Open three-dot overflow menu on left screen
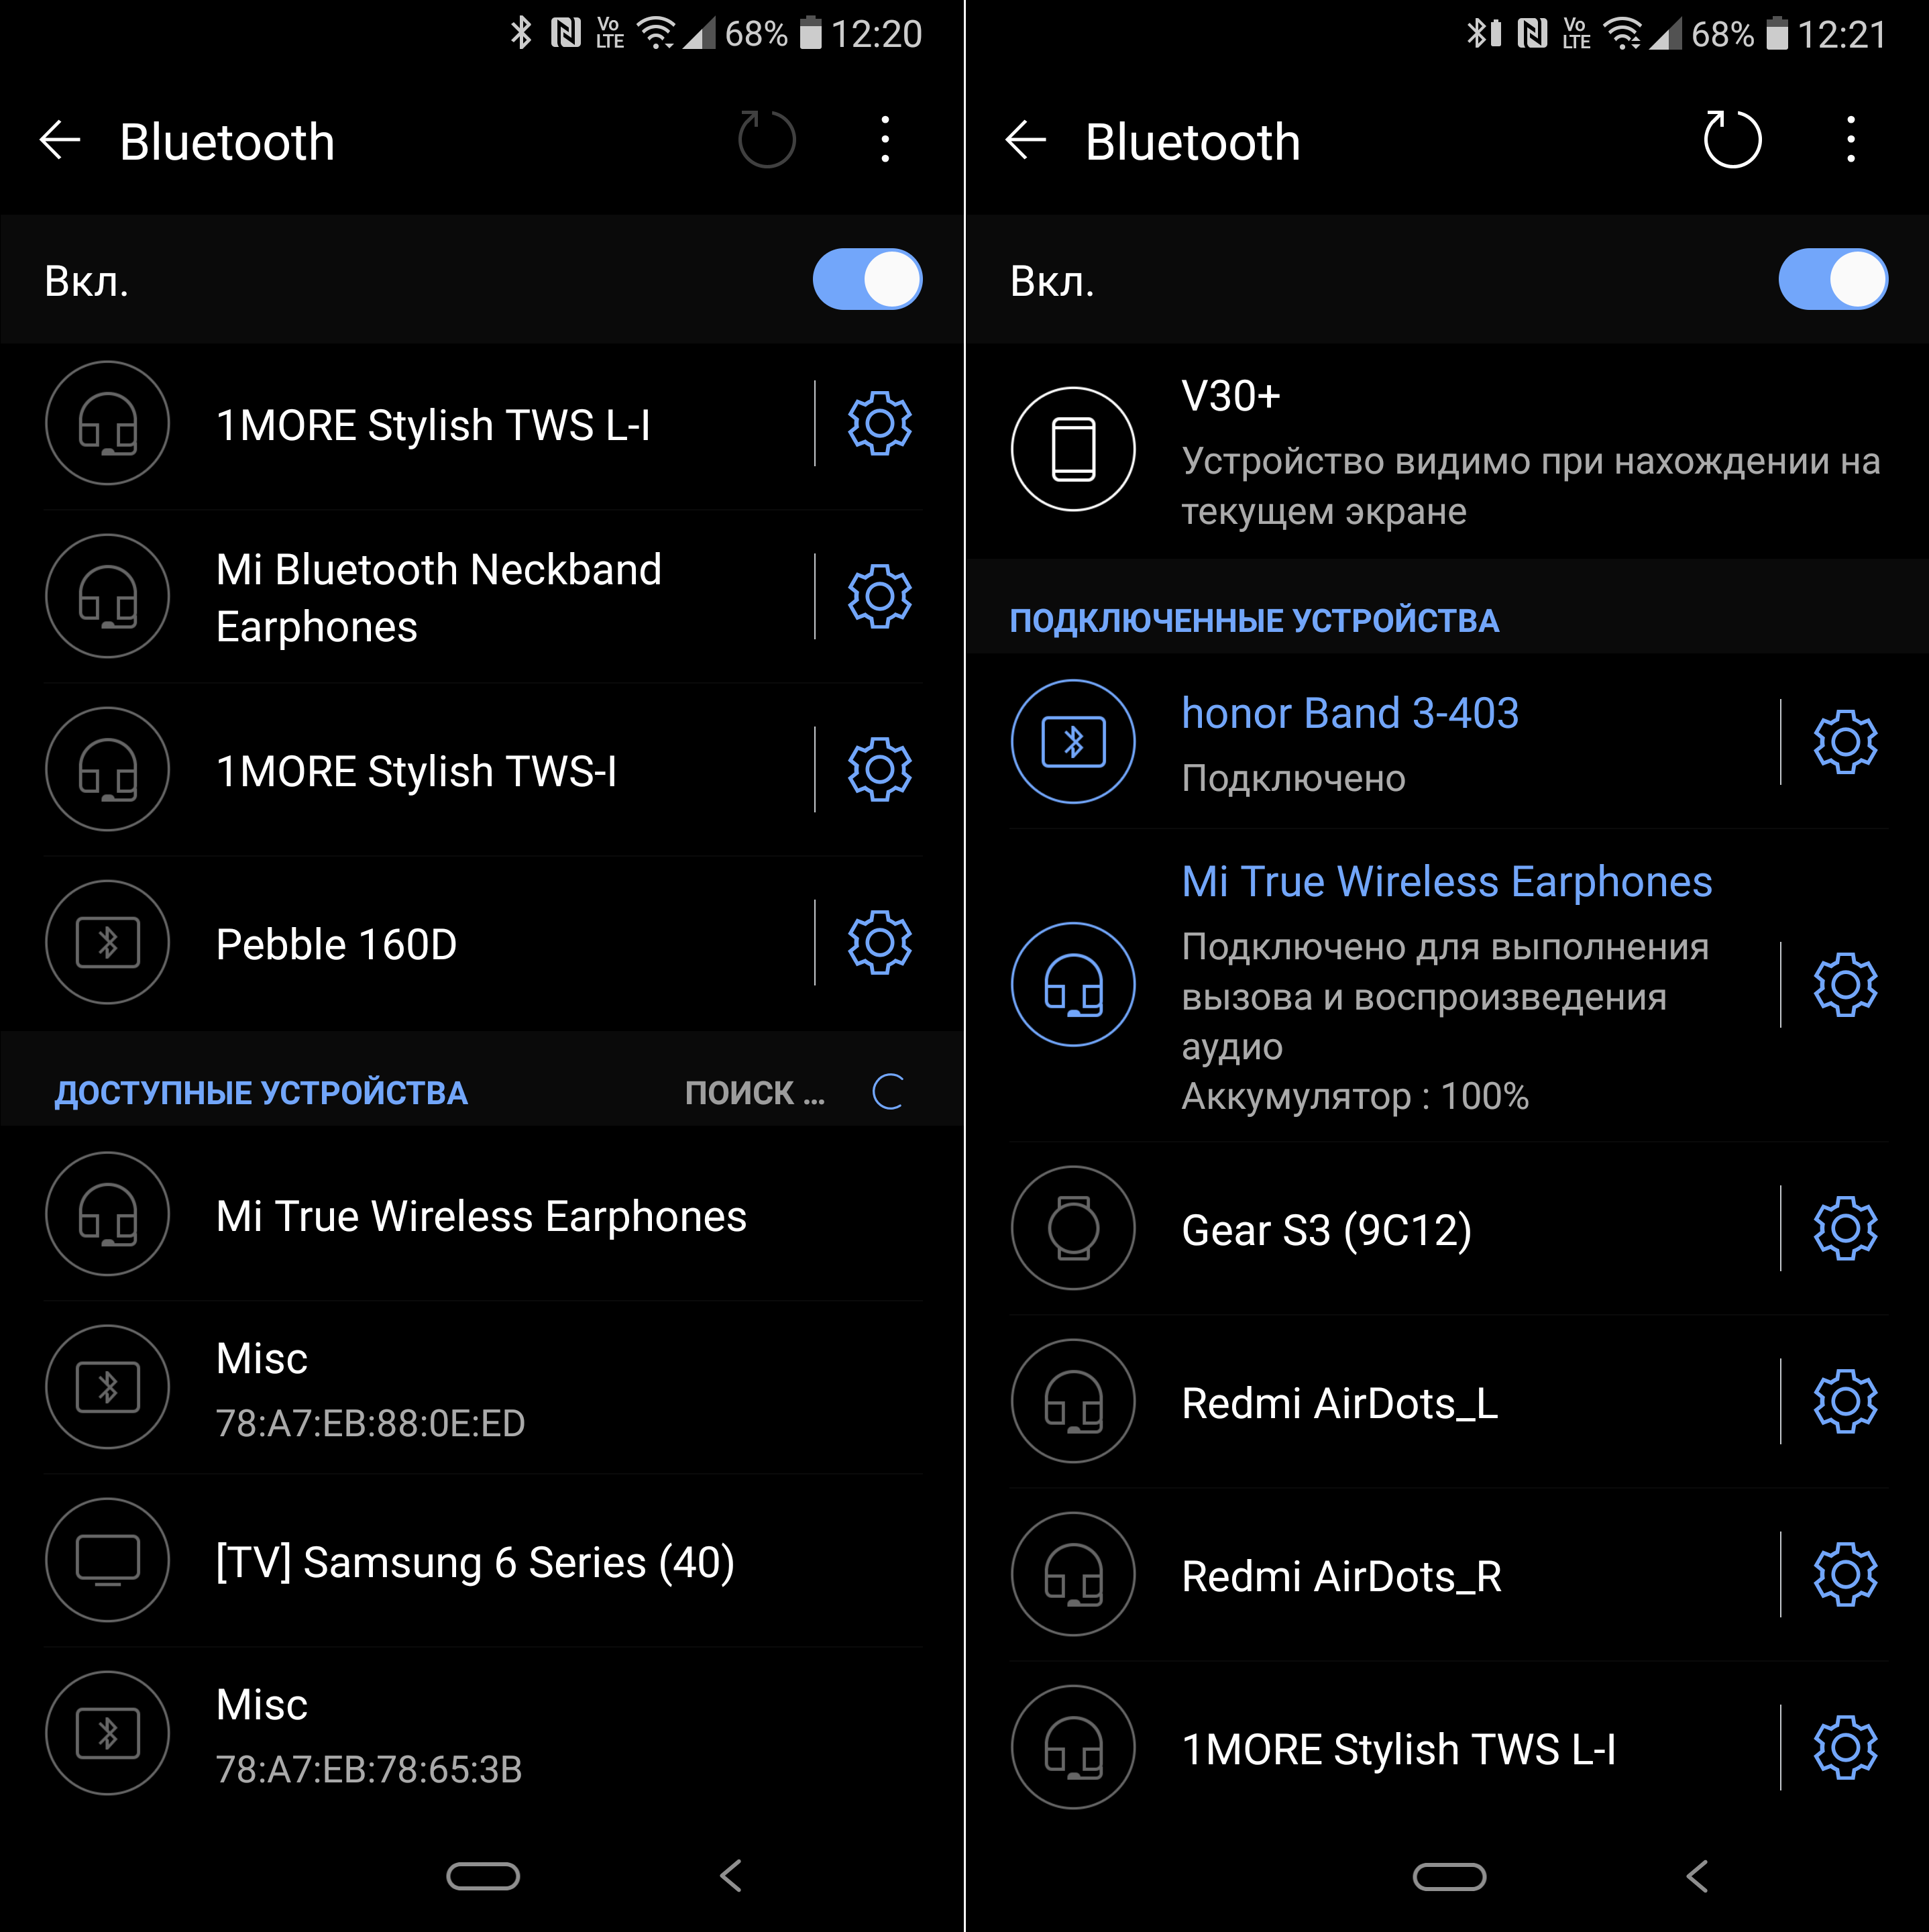1929x1932 pixels. (885, 140)
